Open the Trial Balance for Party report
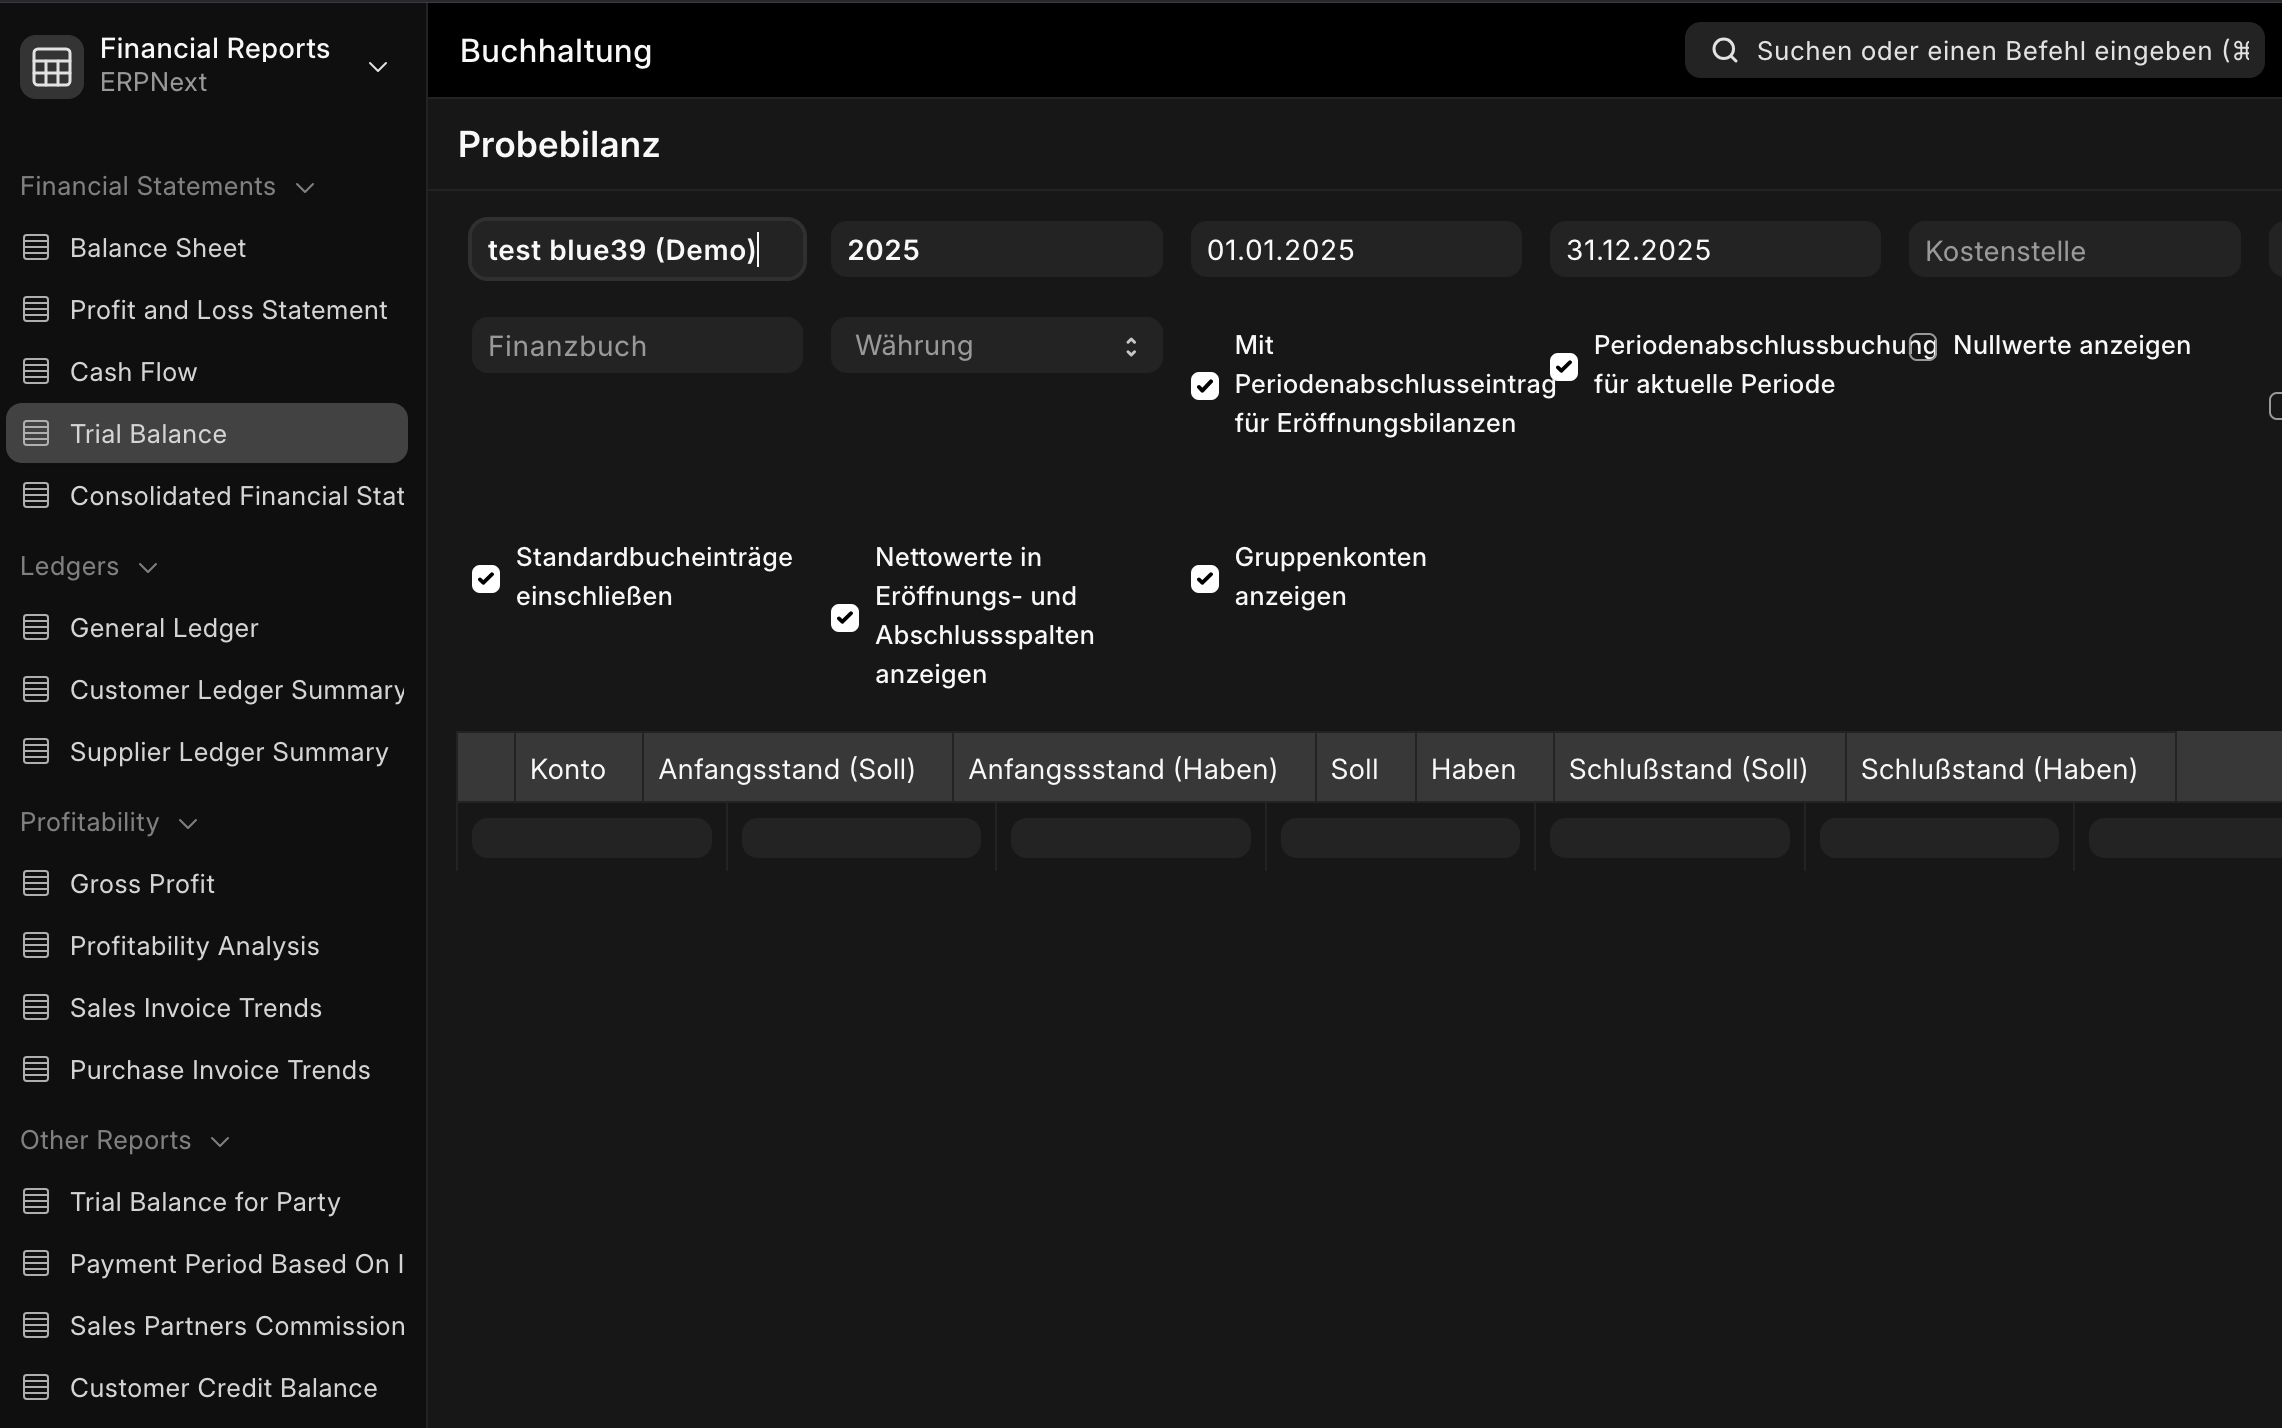2282x1428 pixels. (x=205, y=1202)
